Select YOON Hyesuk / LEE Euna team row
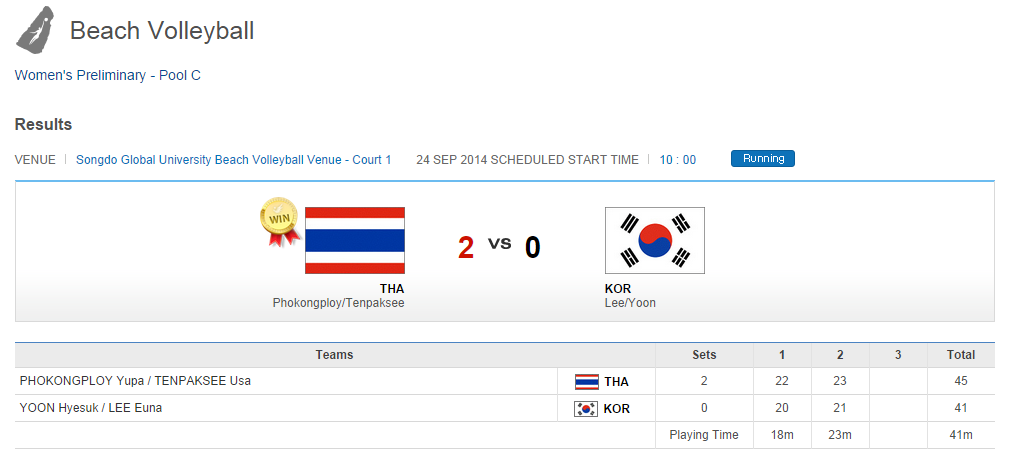 (x=91, y=408)
